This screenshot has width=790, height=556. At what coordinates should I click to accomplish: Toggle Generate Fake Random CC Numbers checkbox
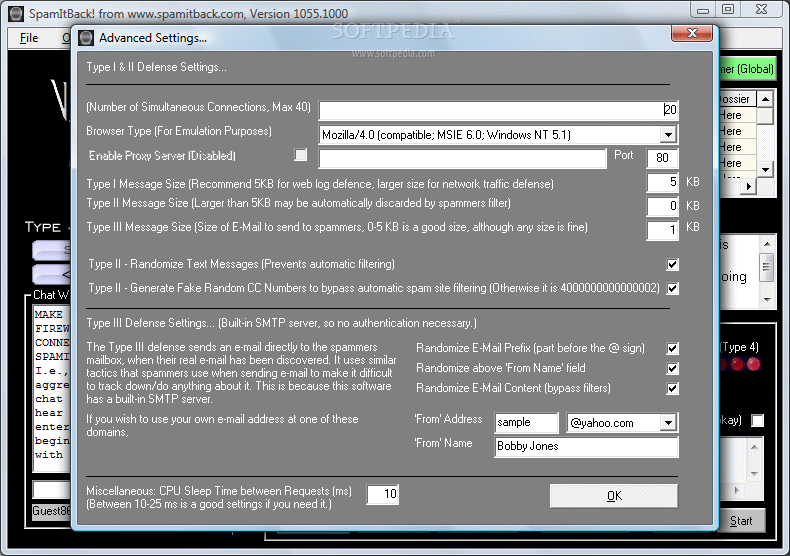(x=672, y=288)
